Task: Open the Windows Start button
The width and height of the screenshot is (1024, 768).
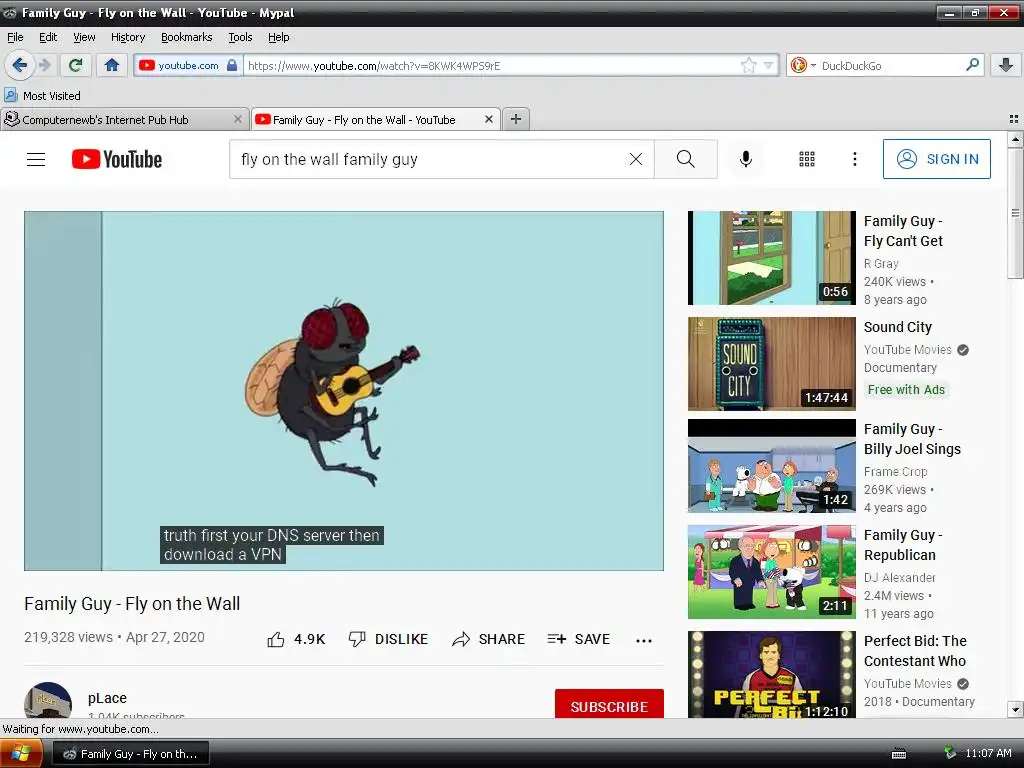Action: click(x=21, y=754)
